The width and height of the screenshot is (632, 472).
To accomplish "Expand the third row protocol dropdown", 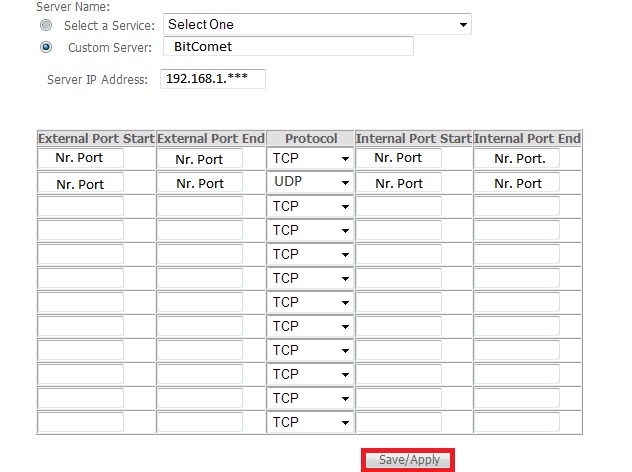I will point(310,206).
